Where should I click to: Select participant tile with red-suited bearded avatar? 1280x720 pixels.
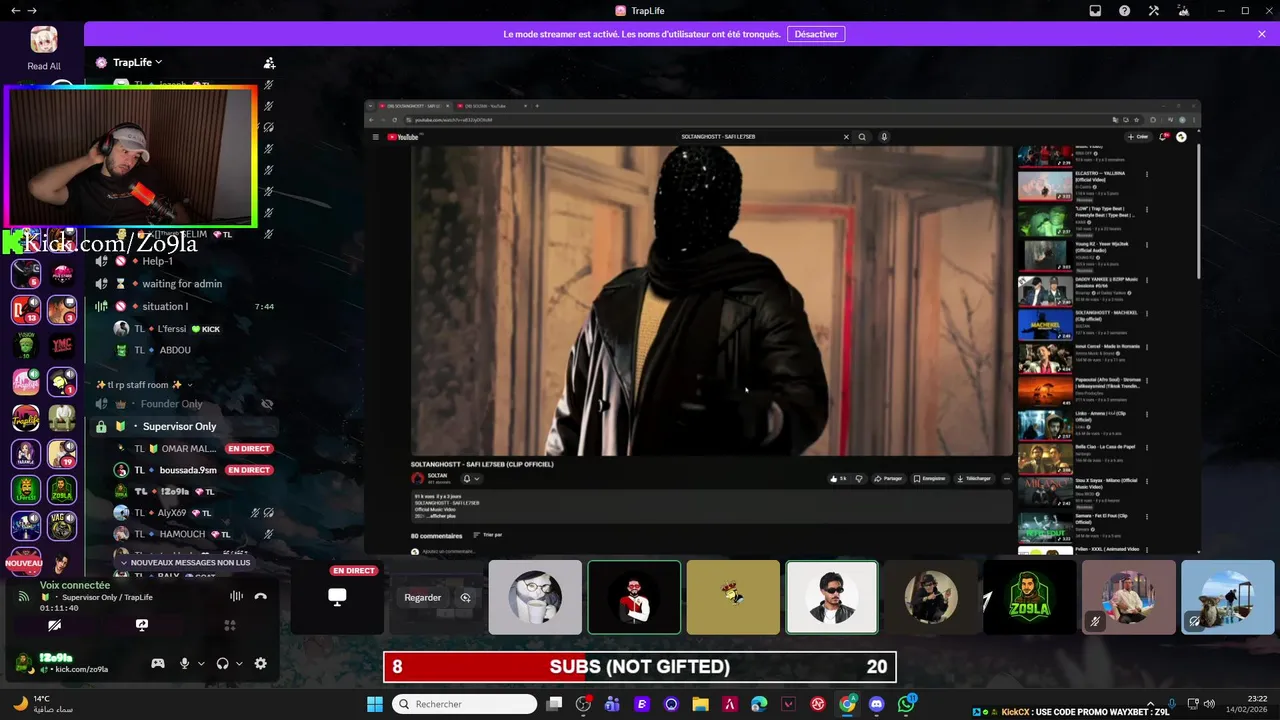click(x=634, y=597)
